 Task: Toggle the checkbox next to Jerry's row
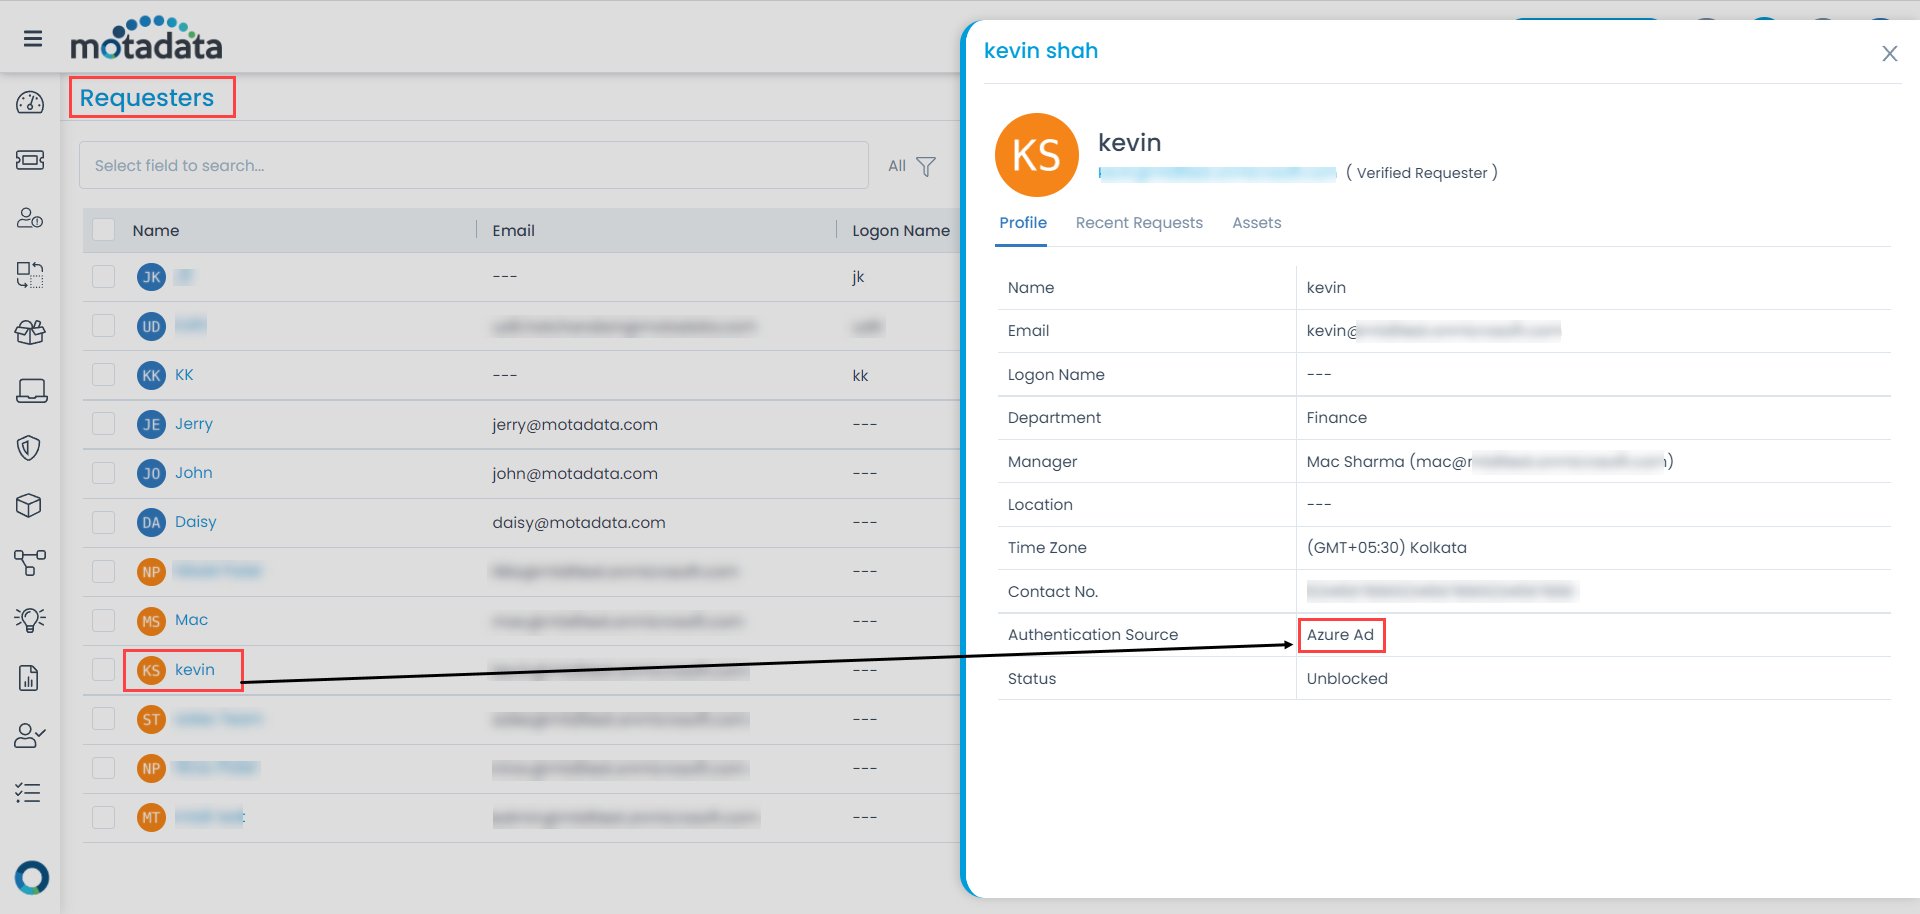tap(103, 423)
